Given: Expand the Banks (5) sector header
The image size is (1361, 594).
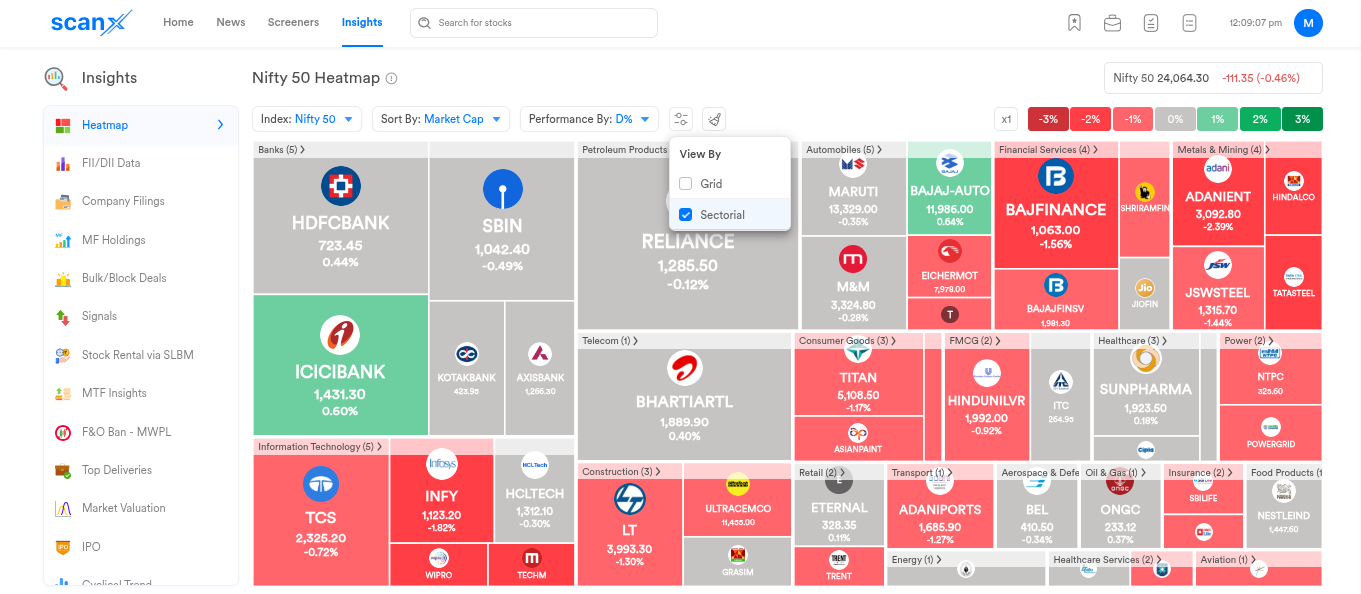Looking at the screenshot, I should tap(281, 150).
